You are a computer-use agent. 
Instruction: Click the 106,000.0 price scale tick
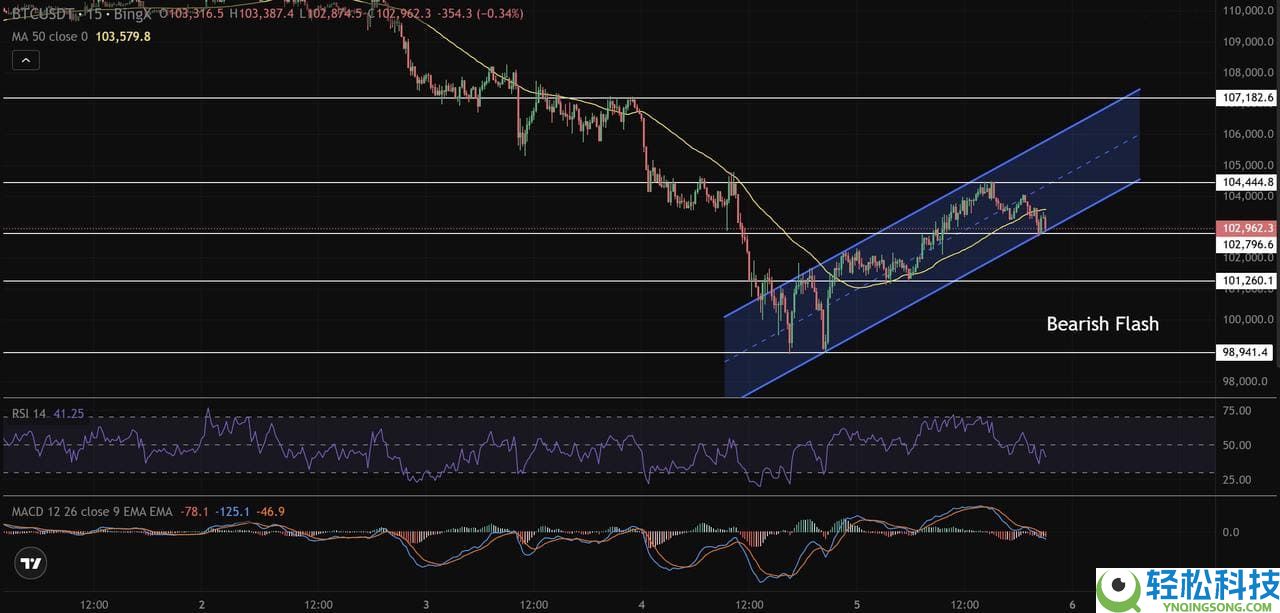point(1246,134)
